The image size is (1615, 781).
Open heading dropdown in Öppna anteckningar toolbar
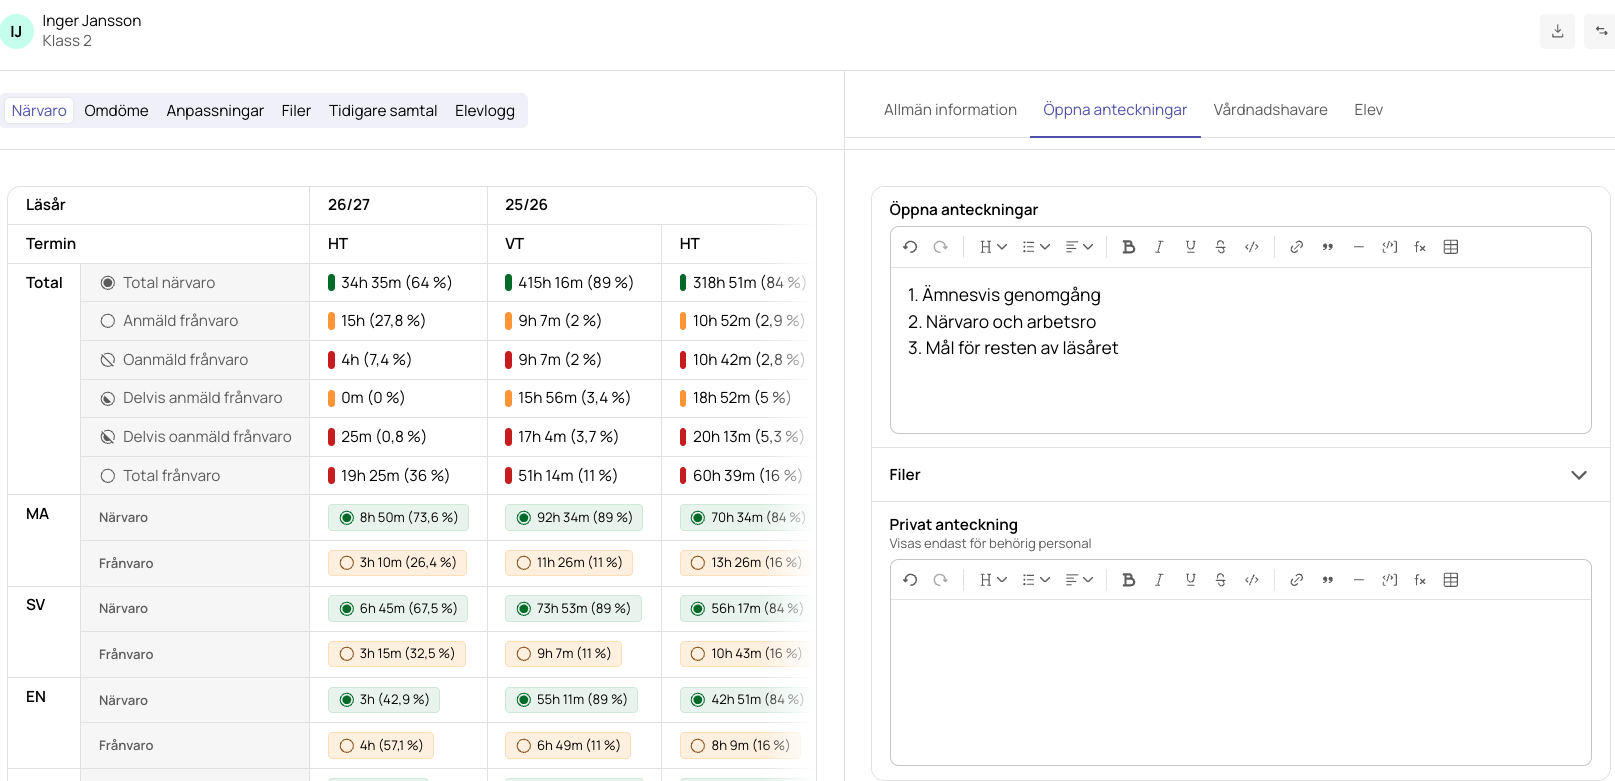pos(993,247)
